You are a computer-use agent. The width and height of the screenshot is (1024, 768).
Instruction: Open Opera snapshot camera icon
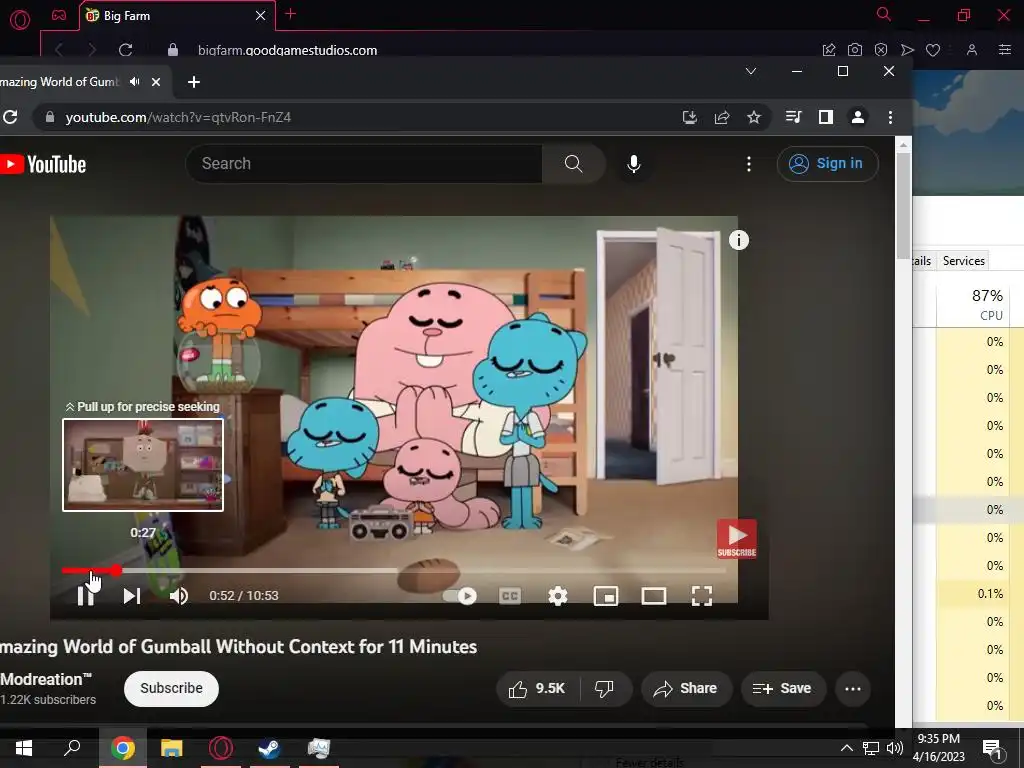click(x=855, y=50)
